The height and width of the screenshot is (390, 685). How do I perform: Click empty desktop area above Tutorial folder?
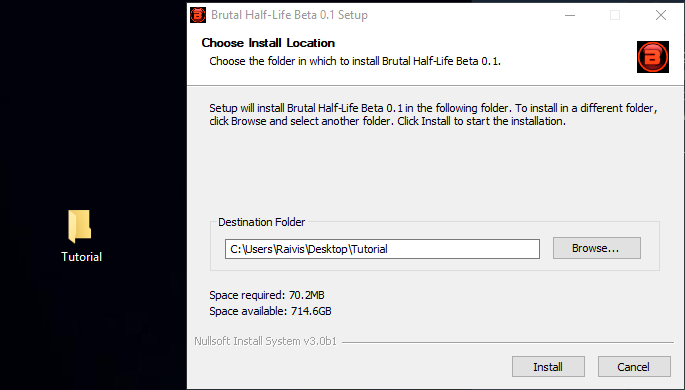click(81, 131)
